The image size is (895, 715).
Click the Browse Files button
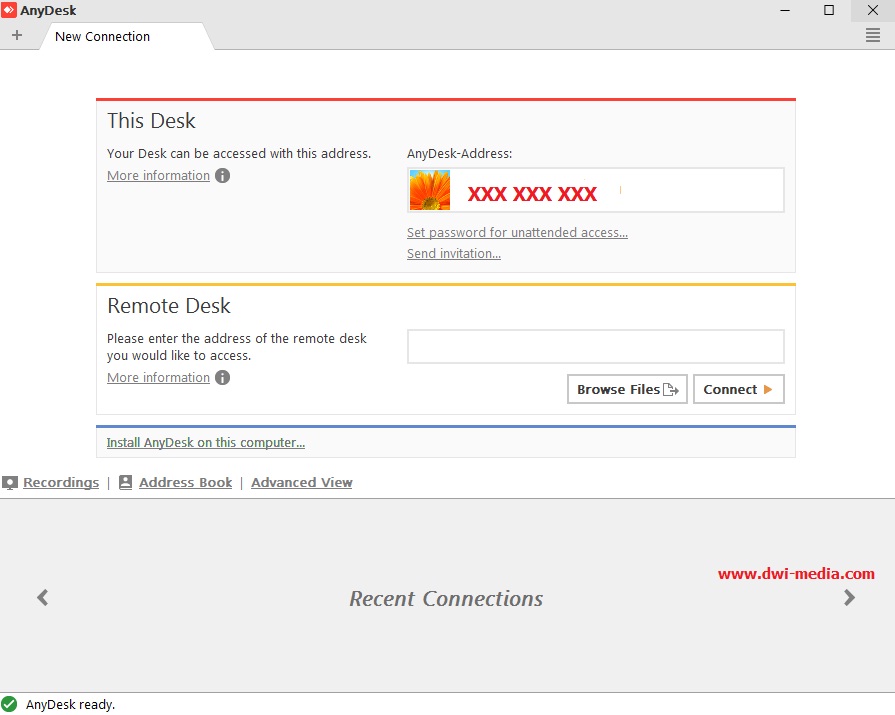coord(627,389)
